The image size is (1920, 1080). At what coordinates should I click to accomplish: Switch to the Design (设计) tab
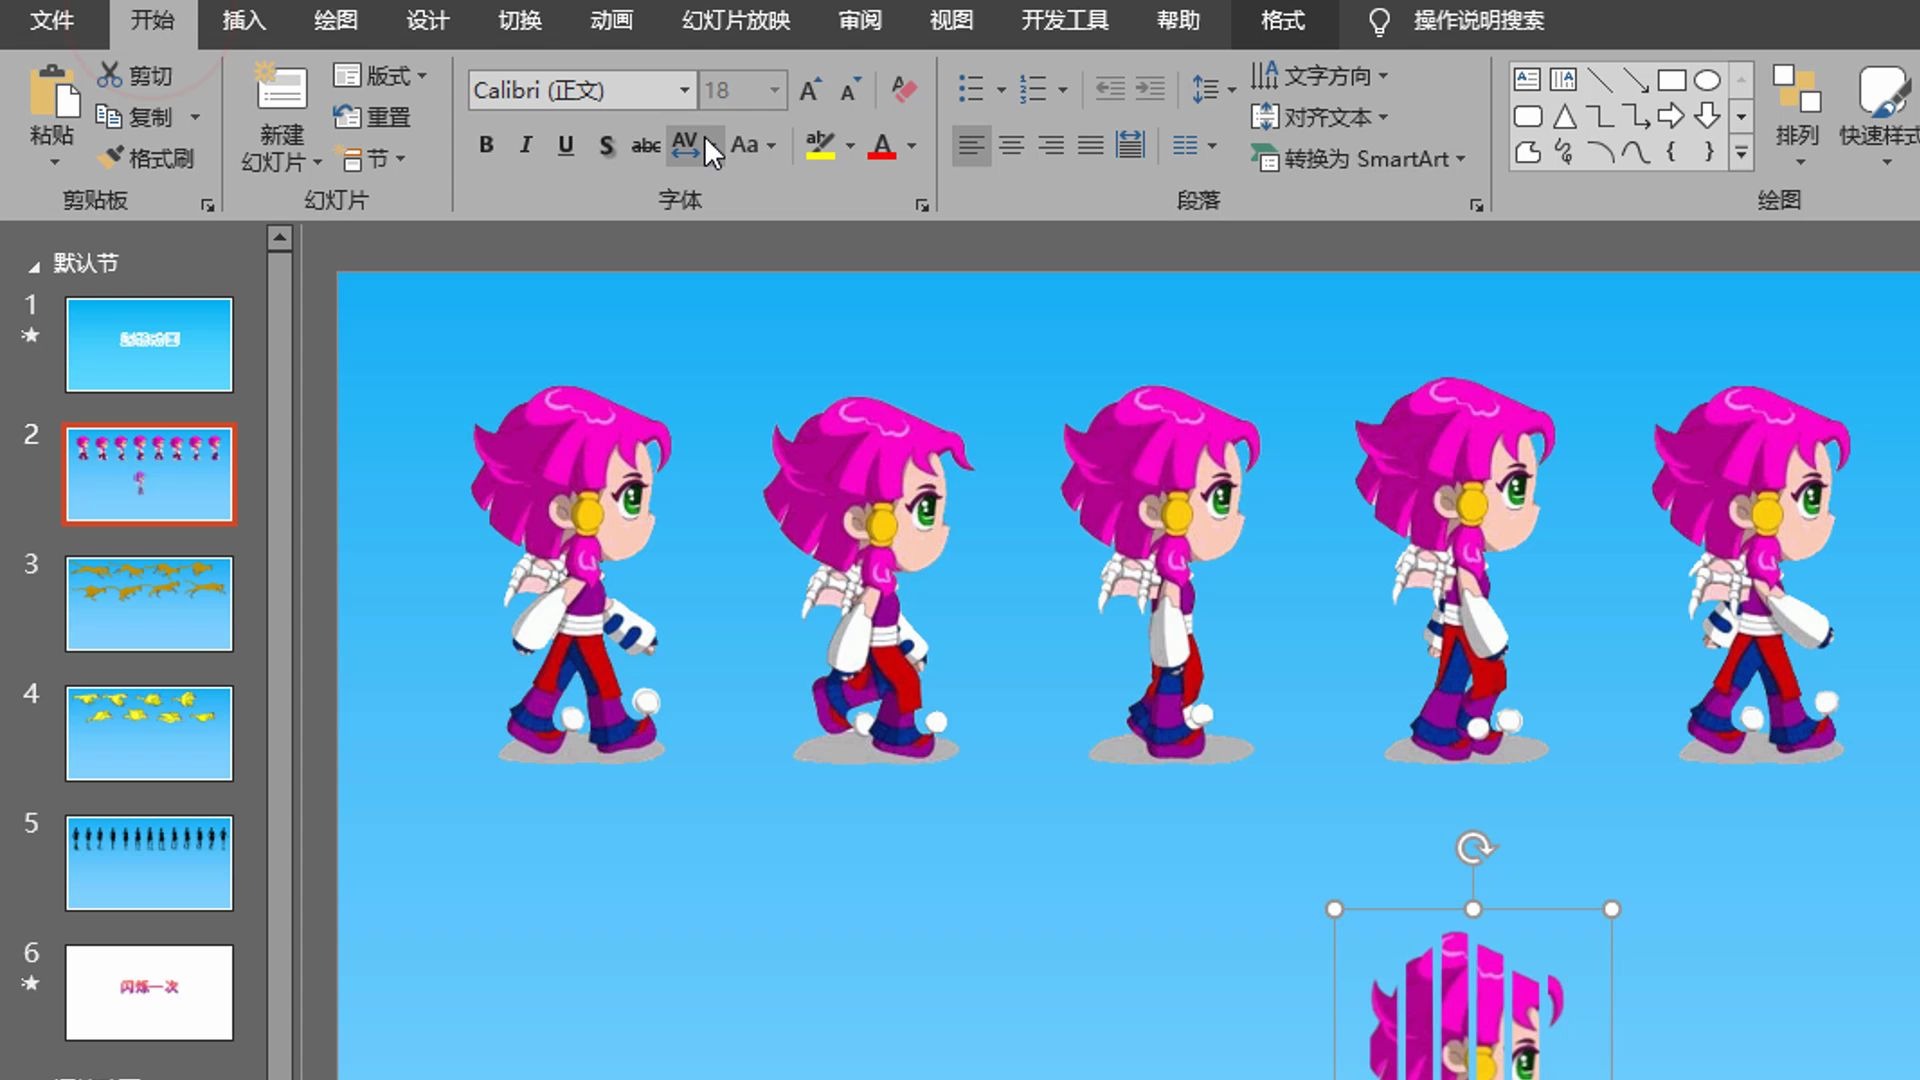point(428,20)
